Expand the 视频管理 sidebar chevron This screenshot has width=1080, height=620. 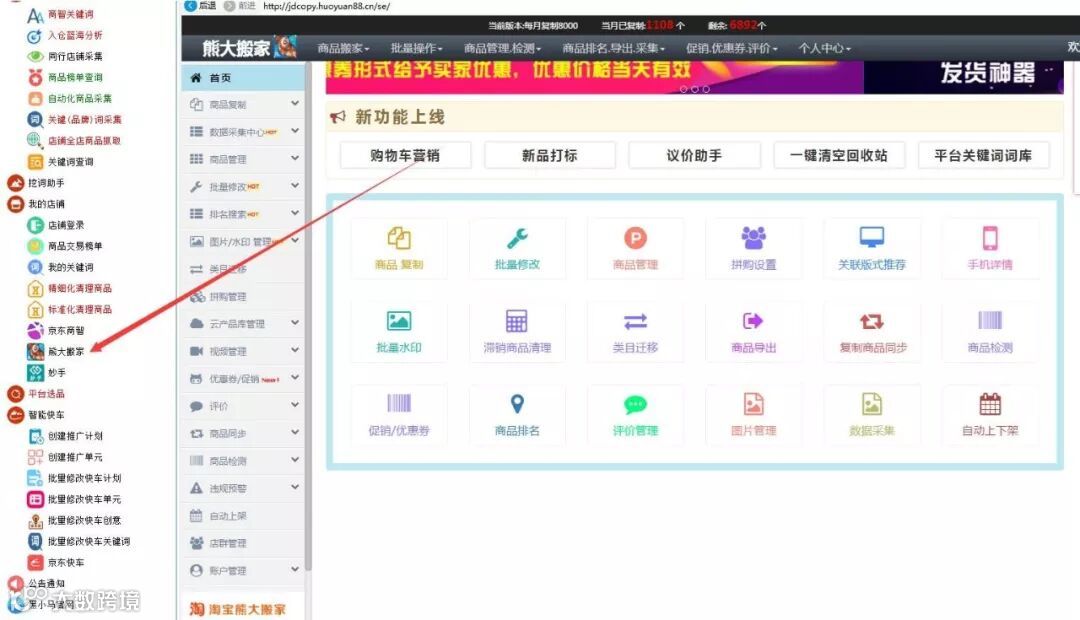[x=295, y=350]
